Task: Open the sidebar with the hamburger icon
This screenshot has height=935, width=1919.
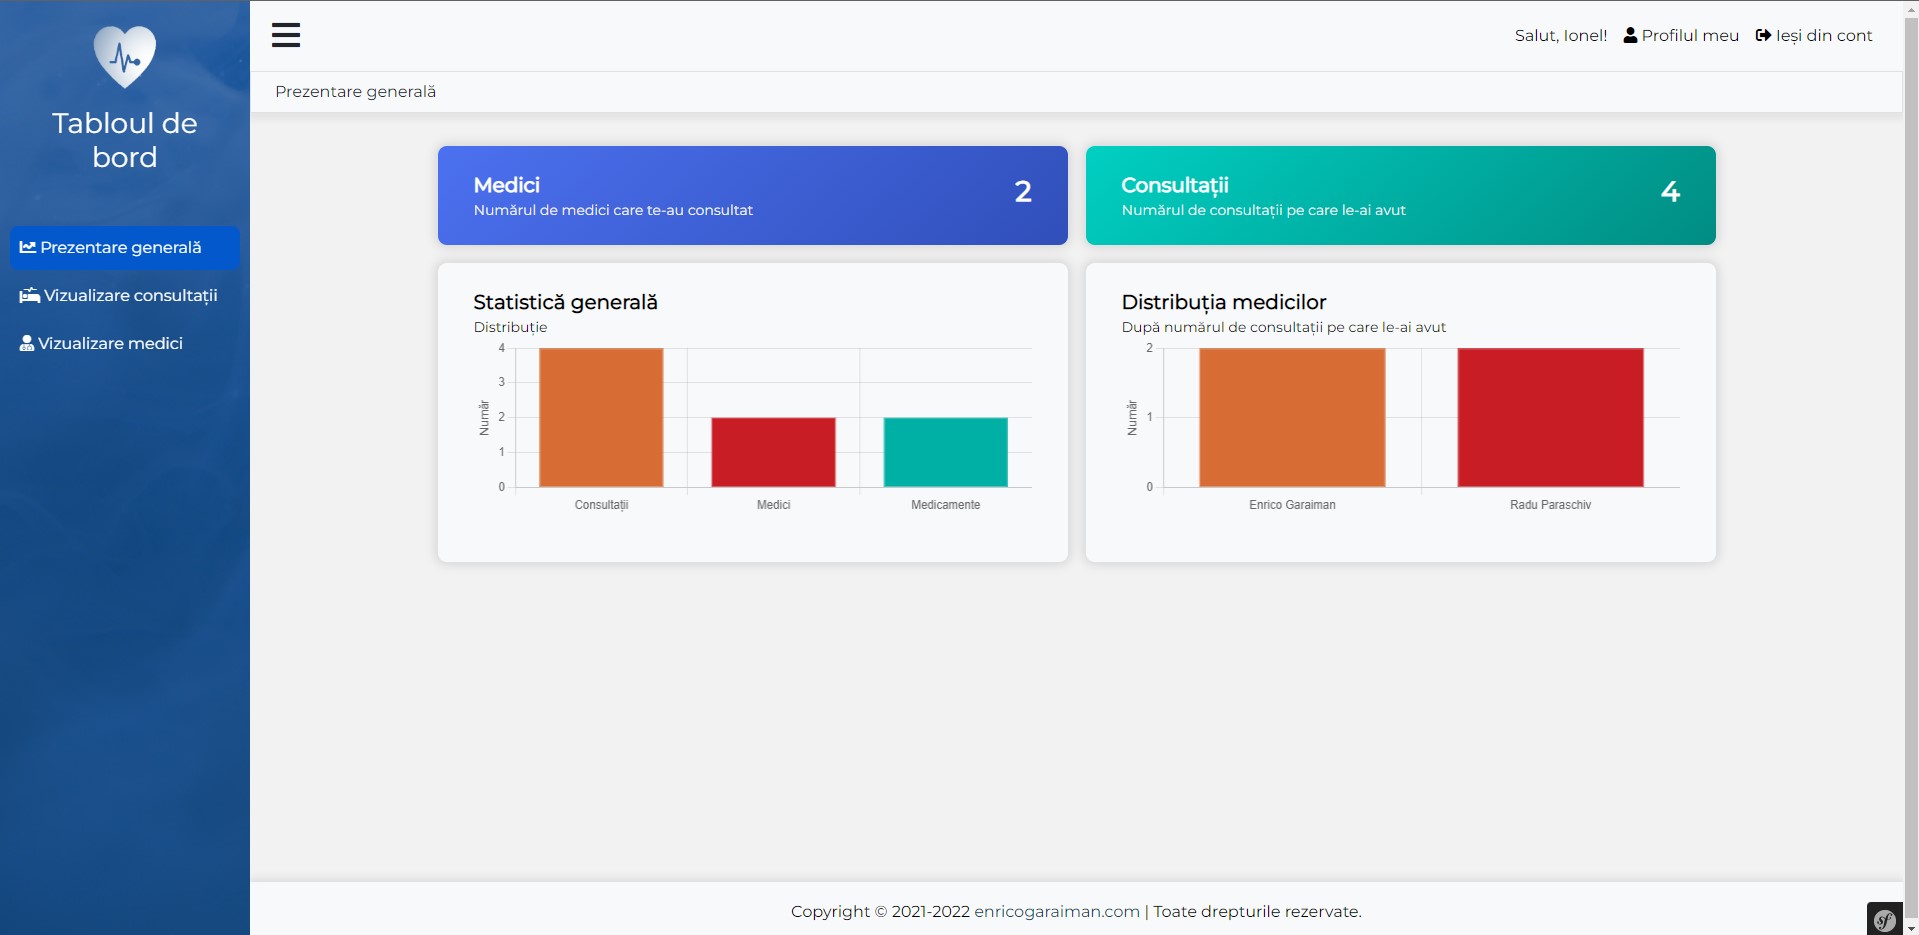Action: point(286,35)
